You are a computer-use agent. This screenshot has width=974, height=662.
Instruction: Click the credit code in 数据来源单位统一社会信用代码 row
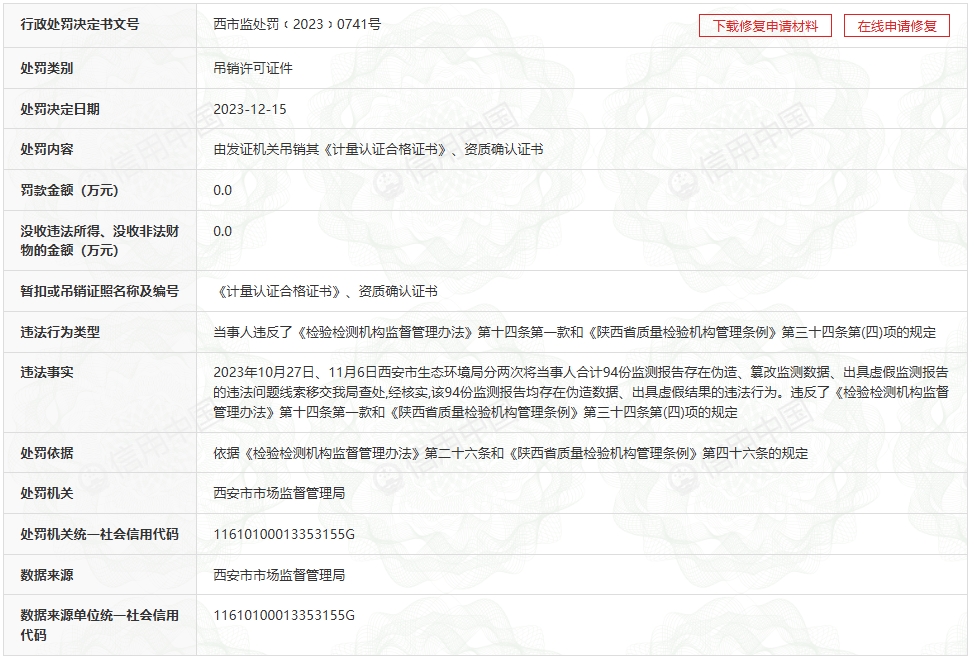point(284,615)
